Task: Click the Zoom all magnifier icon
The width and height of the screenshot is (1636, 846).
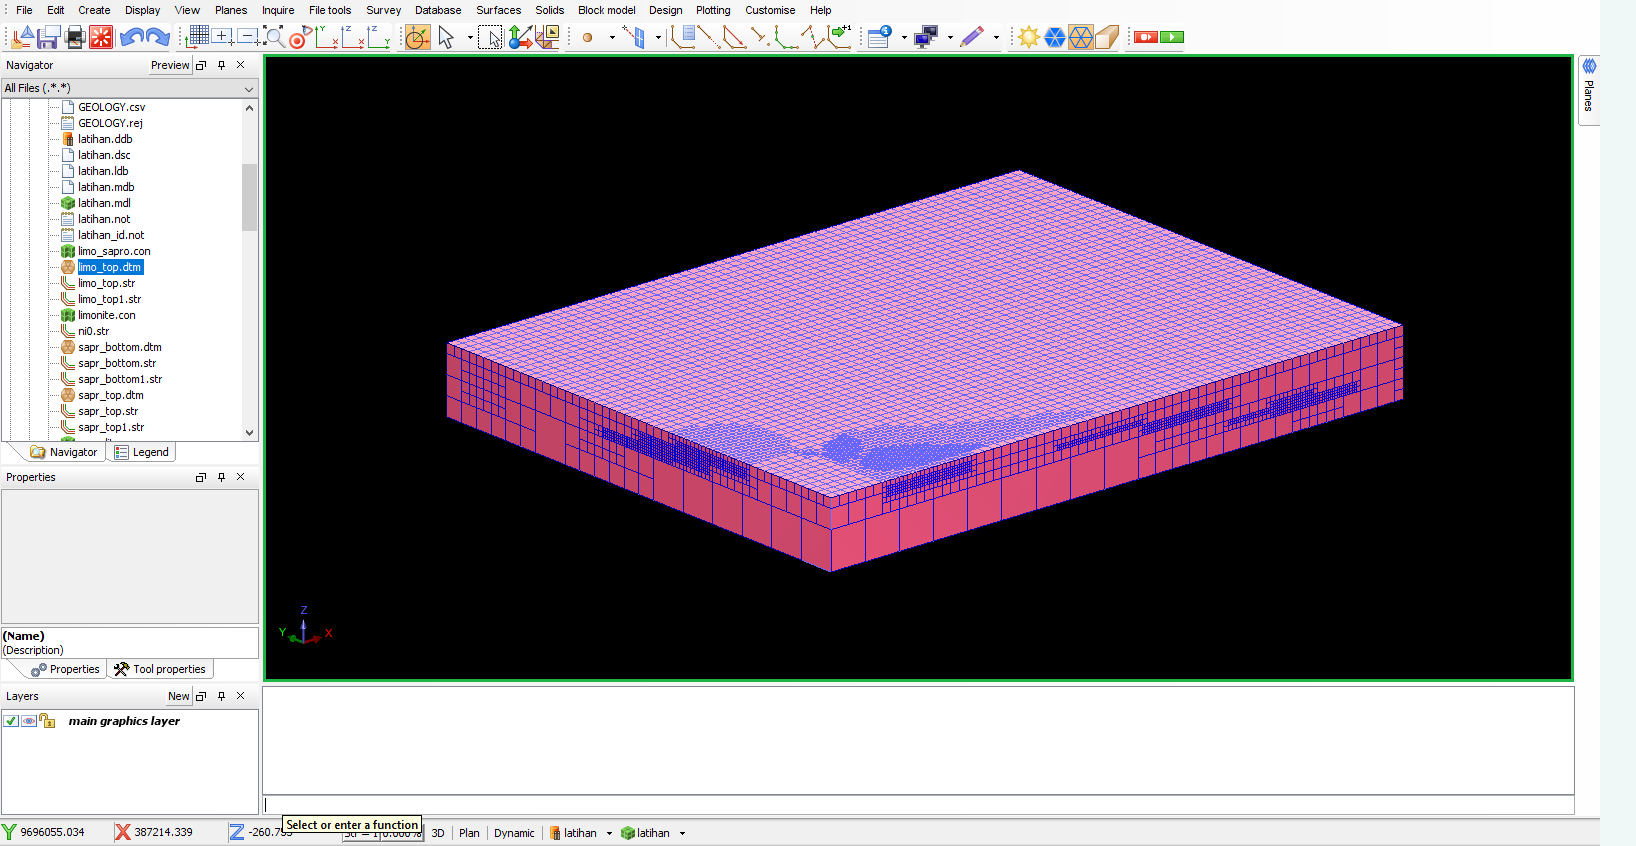Action: click(273, 38)
